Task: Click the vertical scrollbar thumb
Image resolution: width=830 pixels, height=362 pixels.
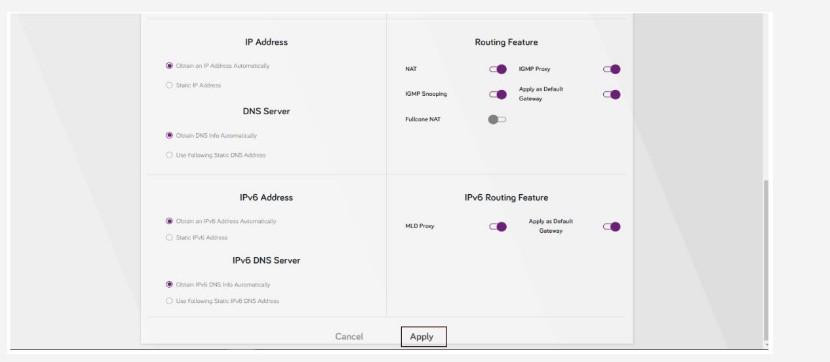Action: [765, 260]
